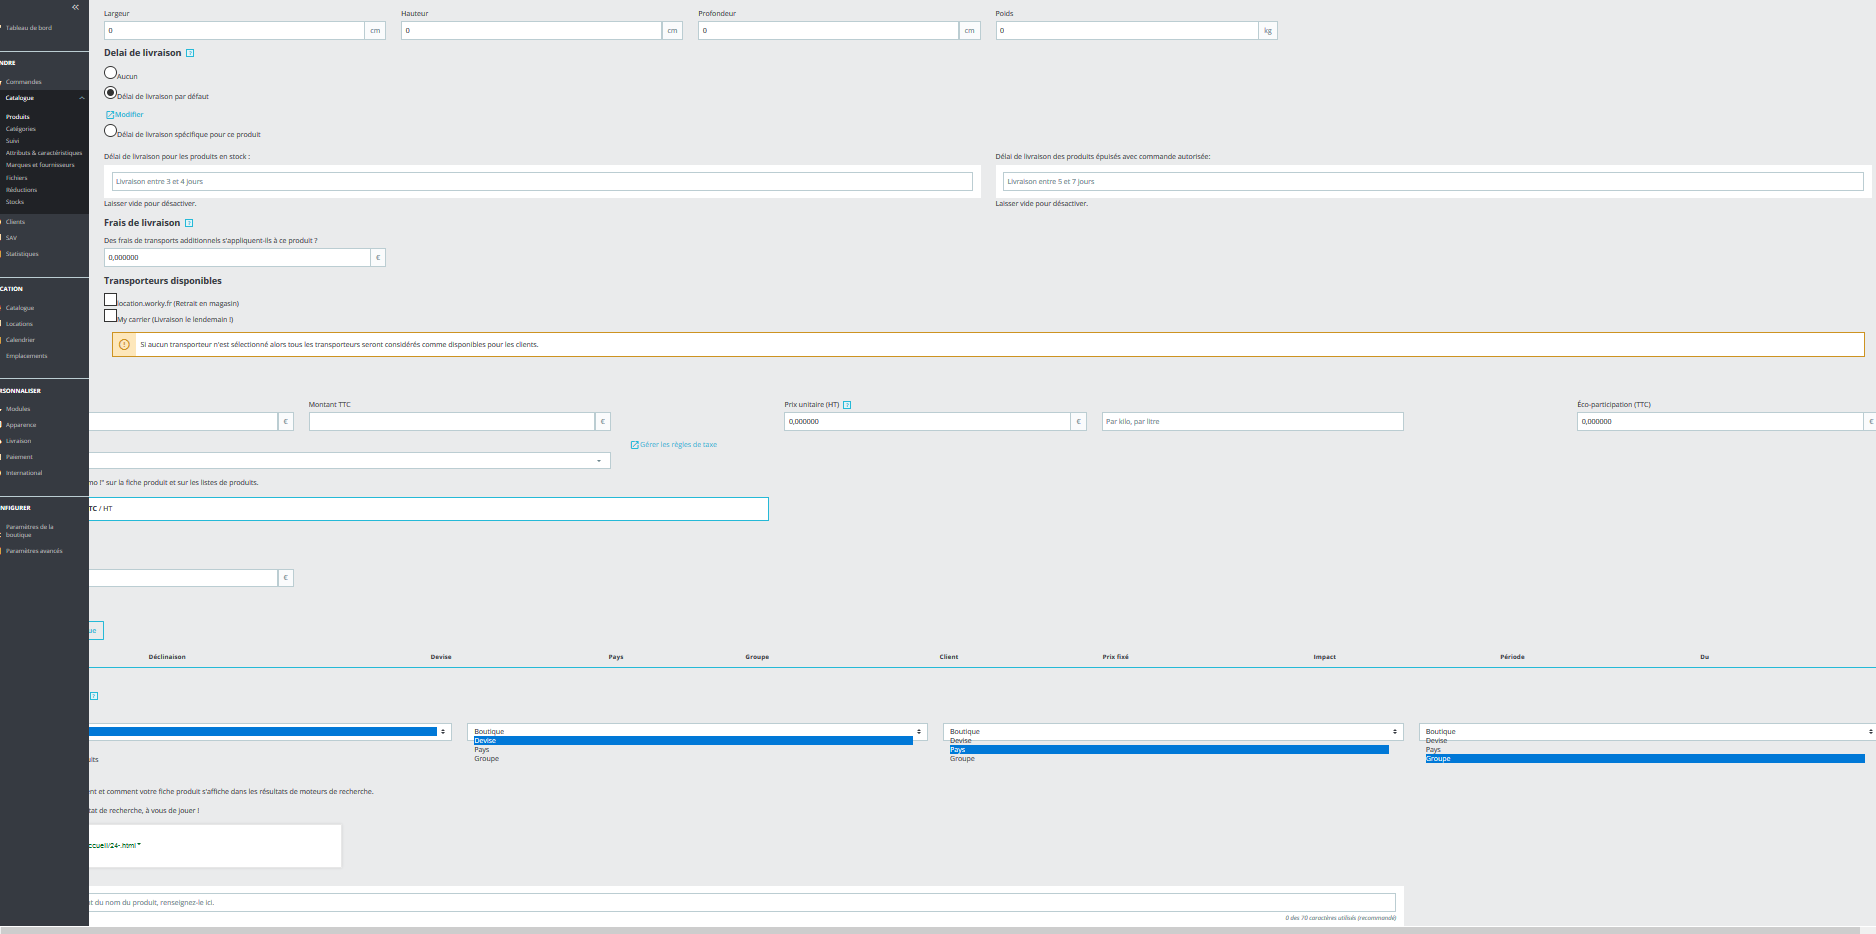Screen dimensions: 1876x934
Task: Open Locations in the sidebar
Action: 19,324
